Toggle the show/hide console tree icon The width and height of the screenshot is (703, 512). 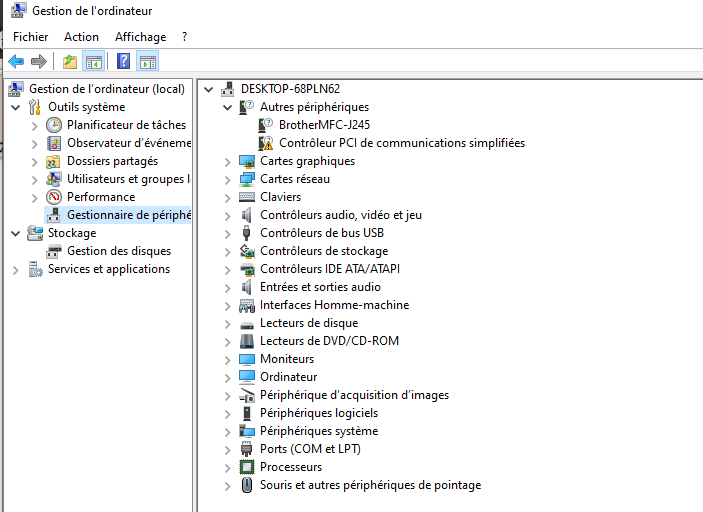94,61
